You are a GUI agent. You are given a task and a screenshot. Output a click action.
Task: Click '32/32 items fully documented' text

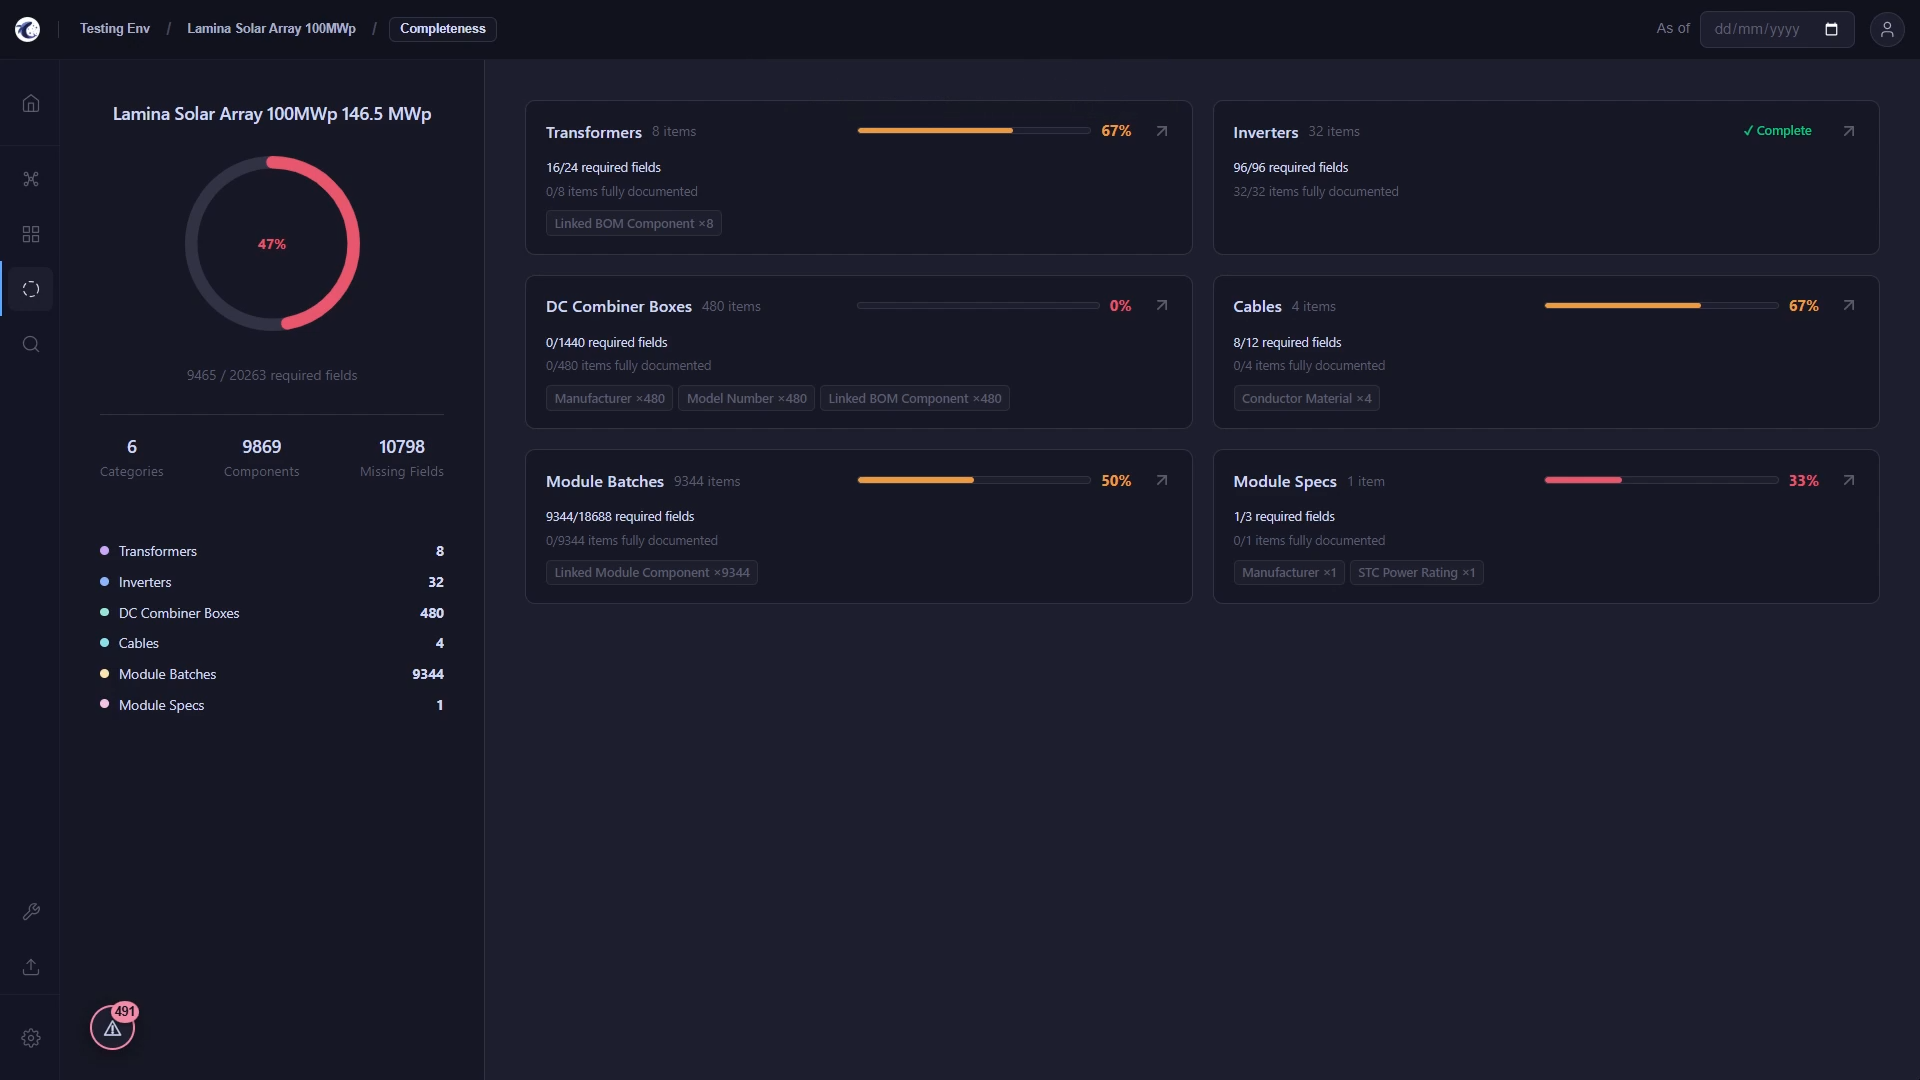1316,192
